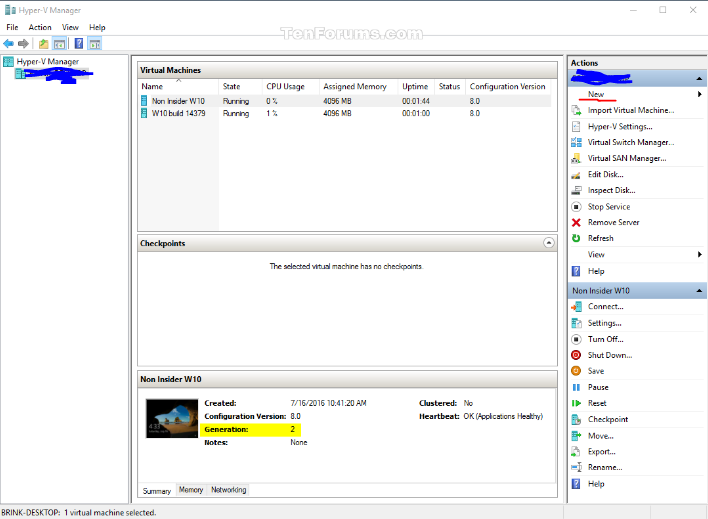The width and height of the screenshot is (708, 519).
Task: Select the Non Insider W10 virtual machine row
Action: (x=345, y=101)
